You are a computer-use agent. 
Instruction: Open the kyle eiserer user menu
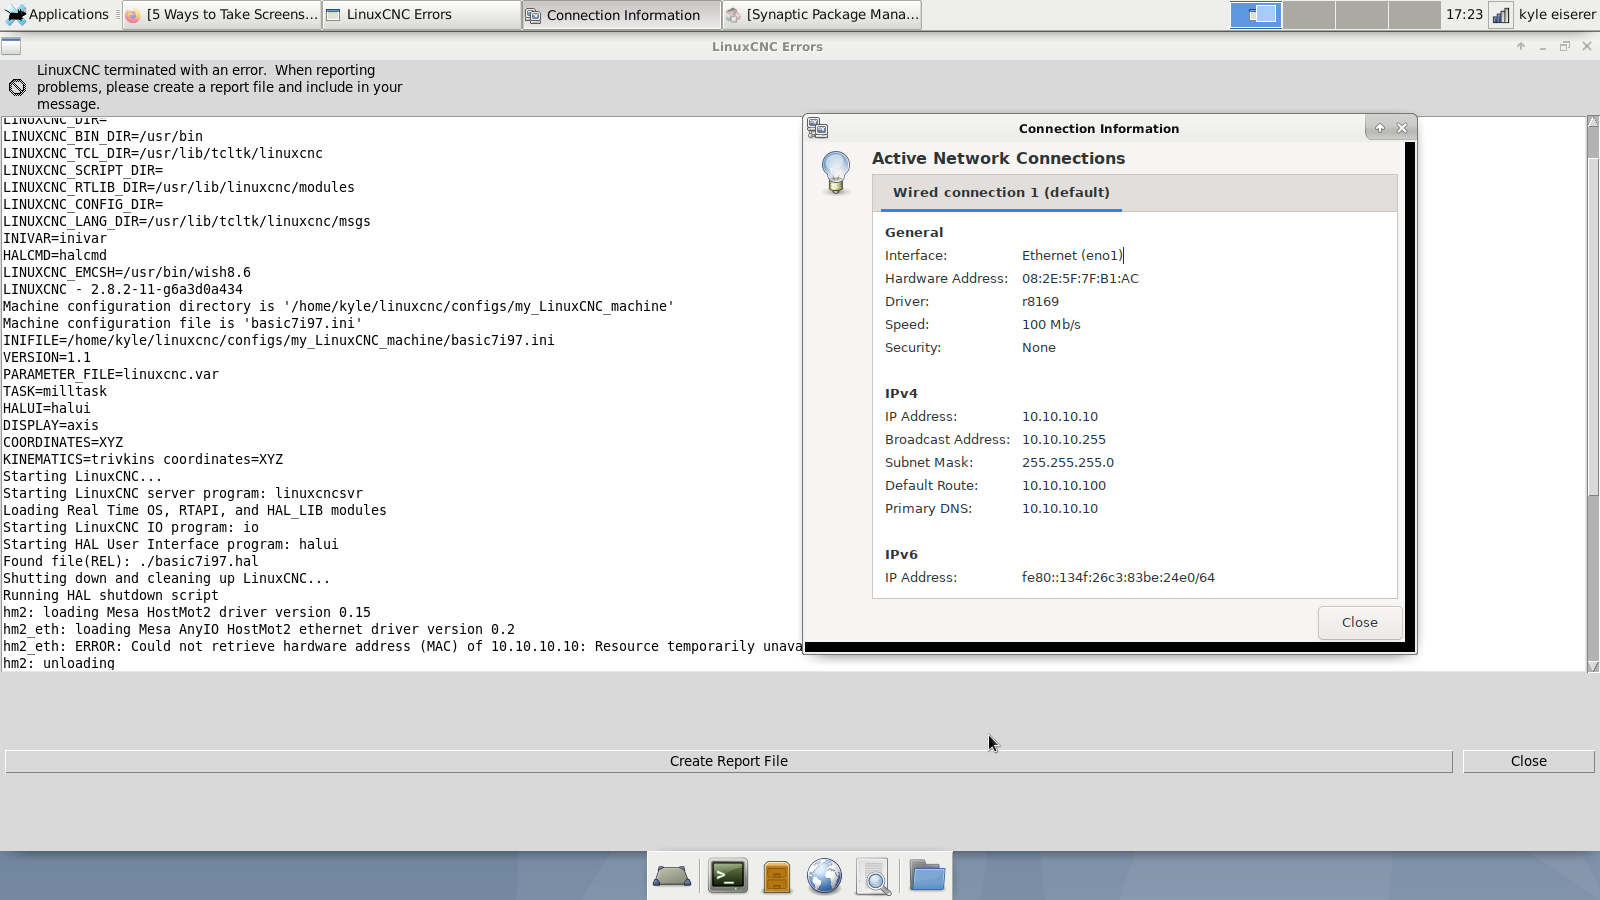click(1557, 14)
